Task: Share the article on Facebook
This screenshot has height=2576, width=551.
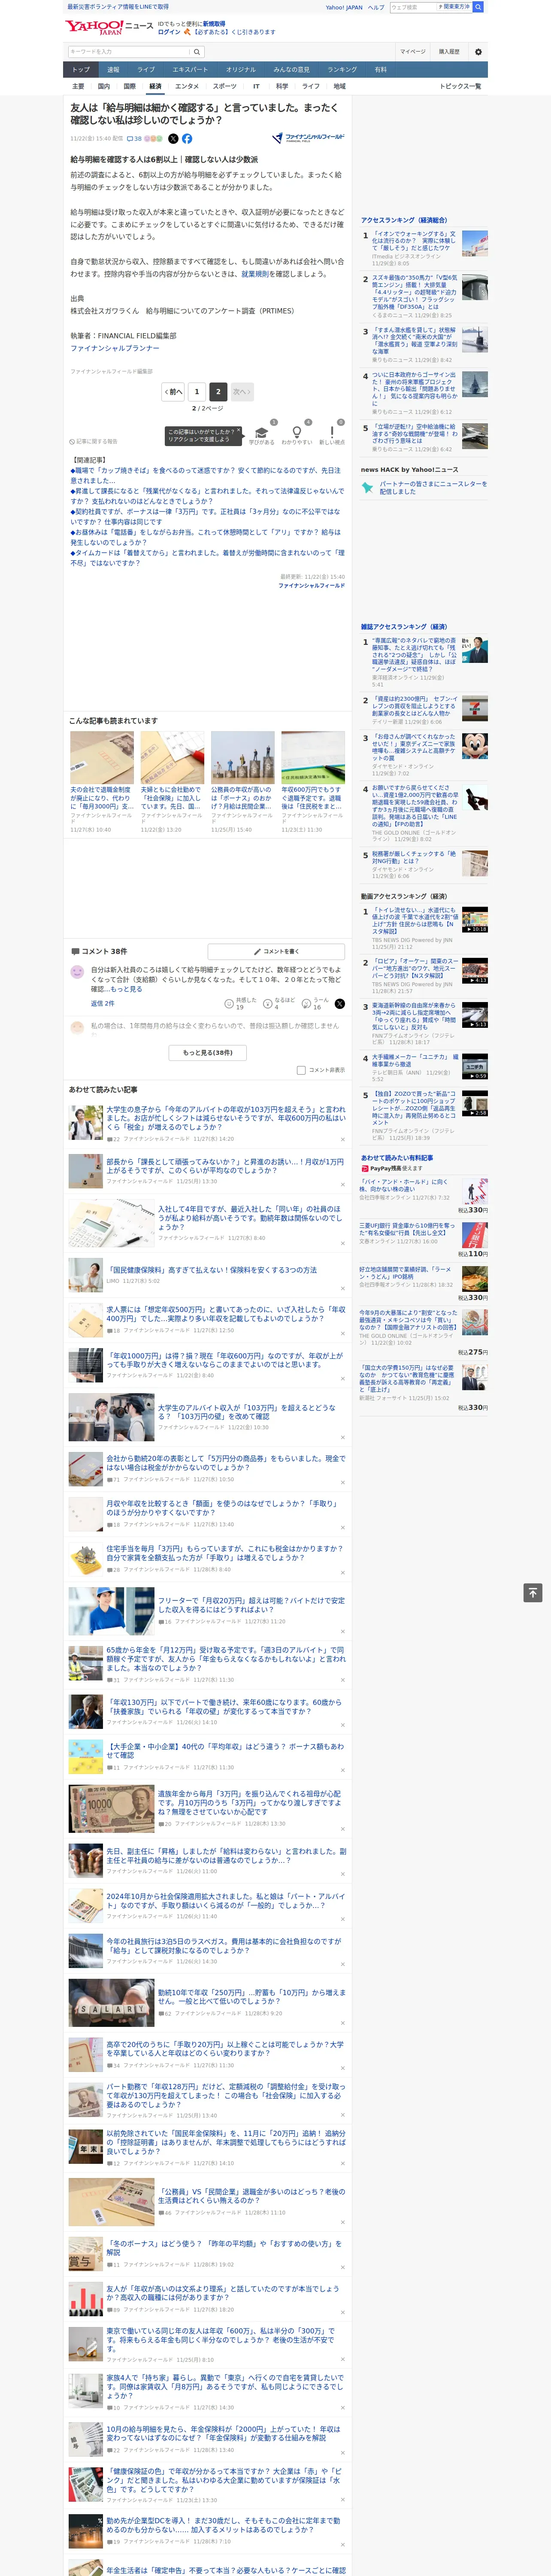Action: 187,139
